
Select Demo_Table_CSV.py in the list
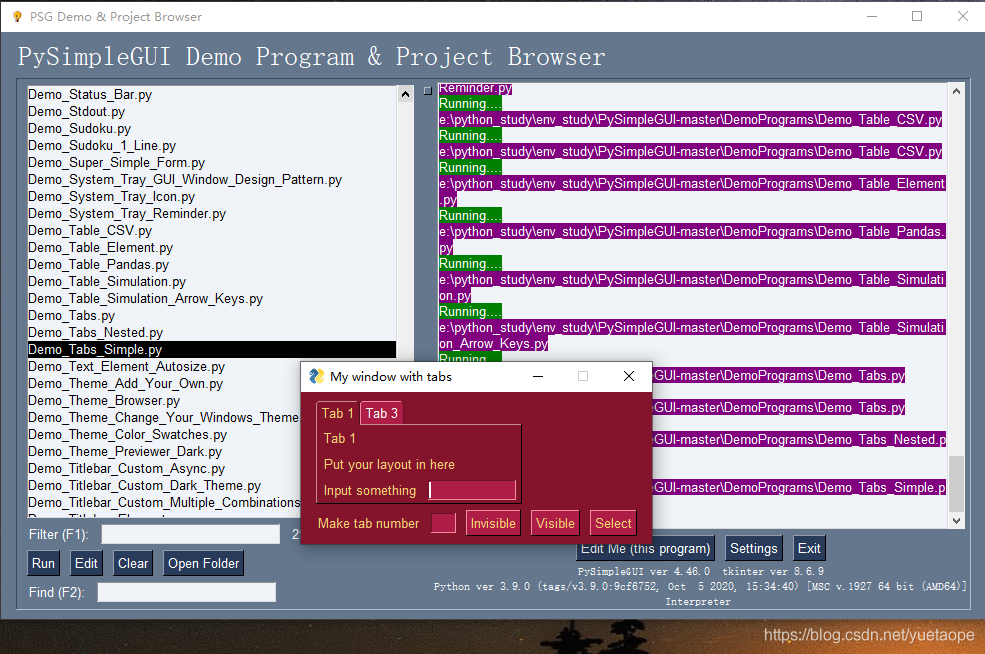click(212, 231)
